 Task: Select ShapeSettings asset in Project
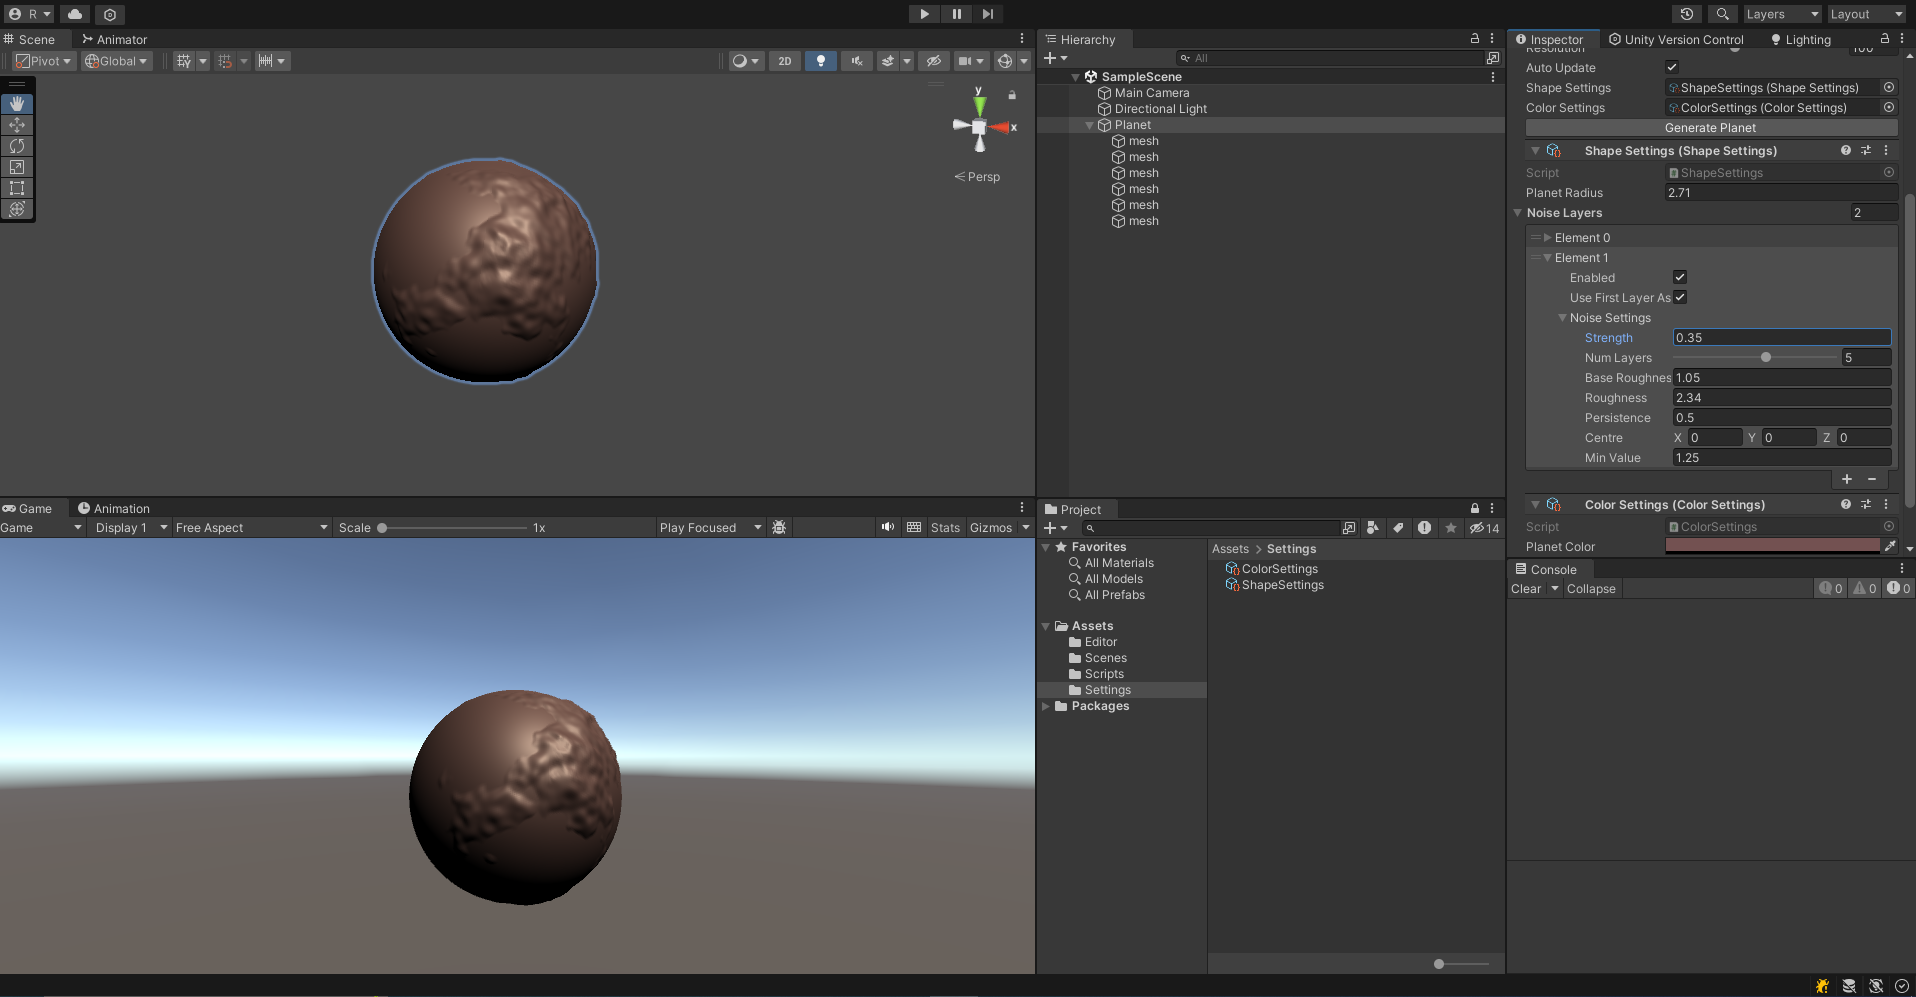click(x=1274, y=585)
